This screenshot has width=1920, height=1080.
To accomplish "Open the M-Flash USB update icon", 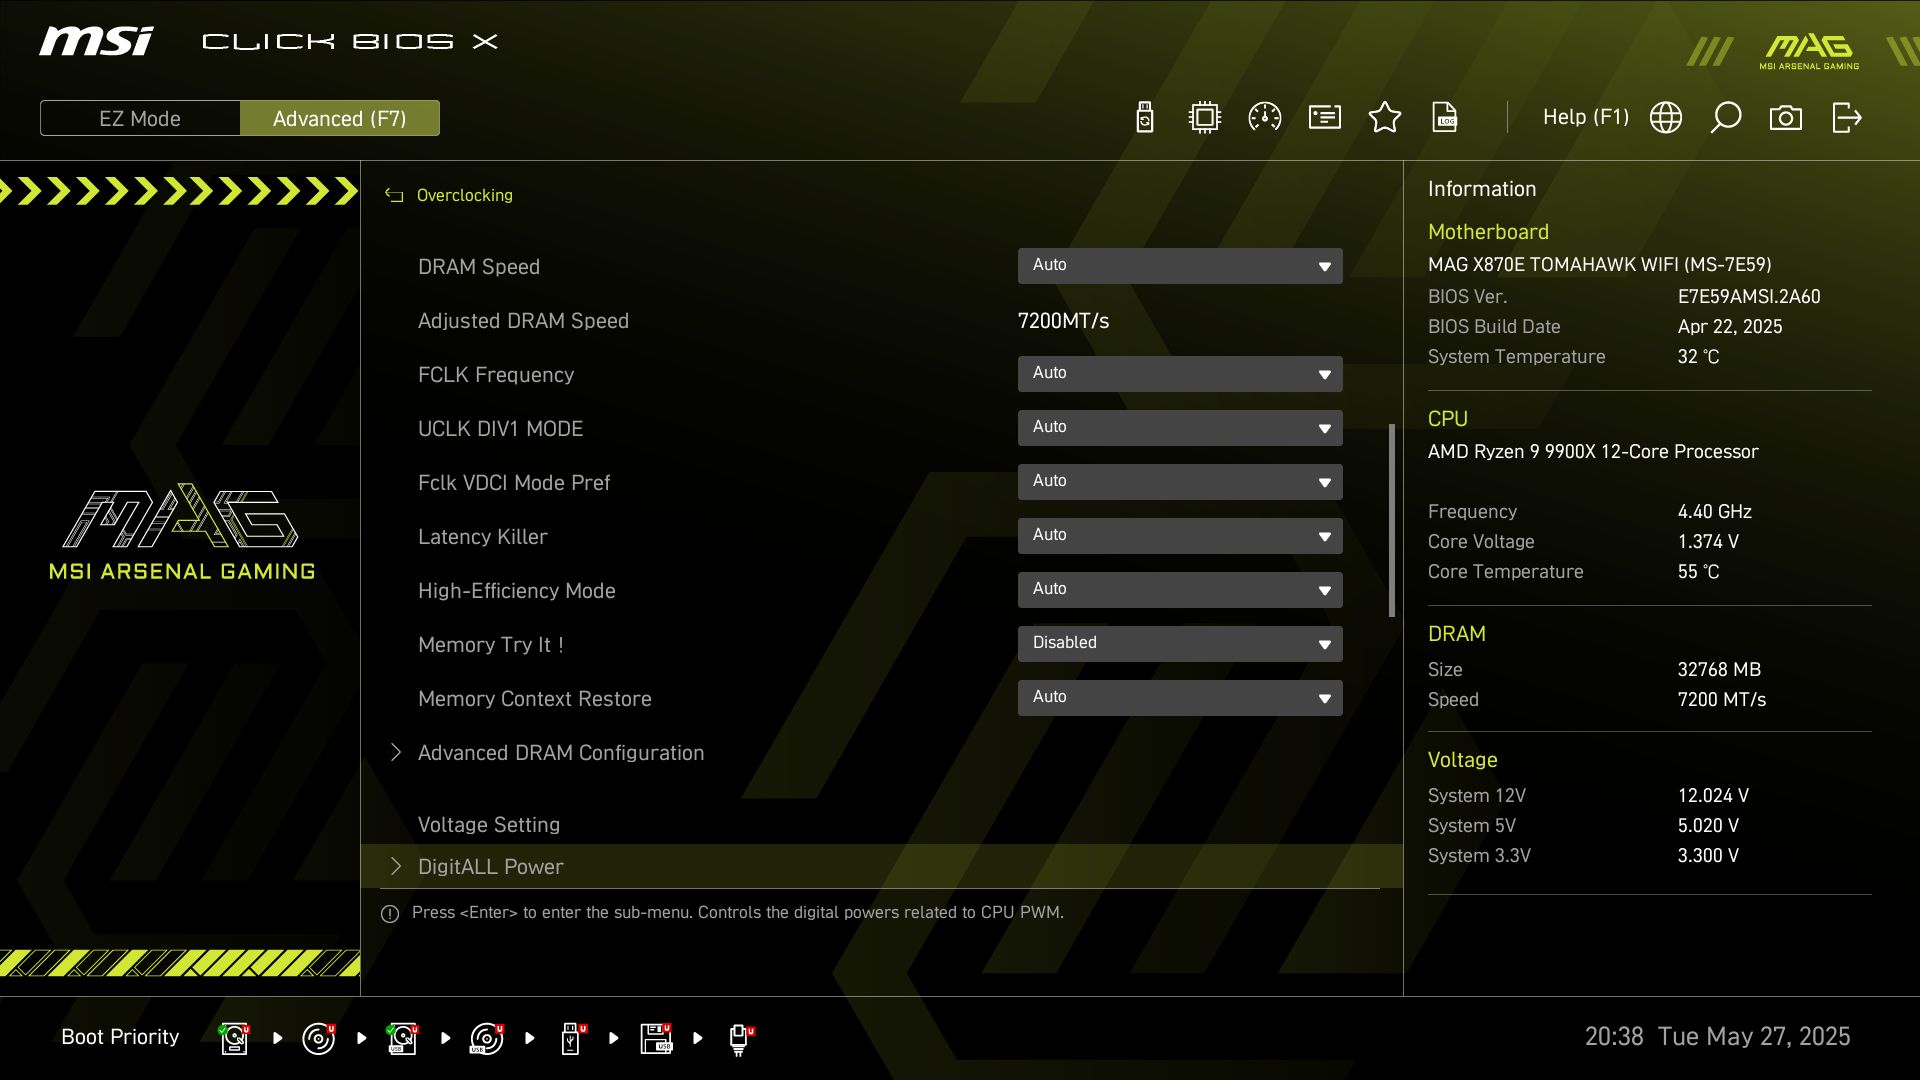I will coord(1145,118).
